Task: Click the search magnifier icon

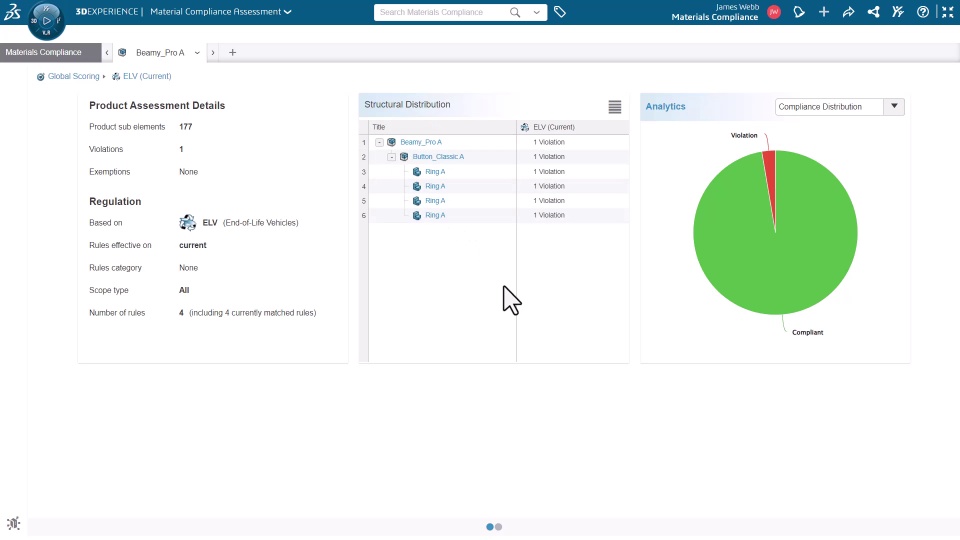Action: (x=515, y=12)
